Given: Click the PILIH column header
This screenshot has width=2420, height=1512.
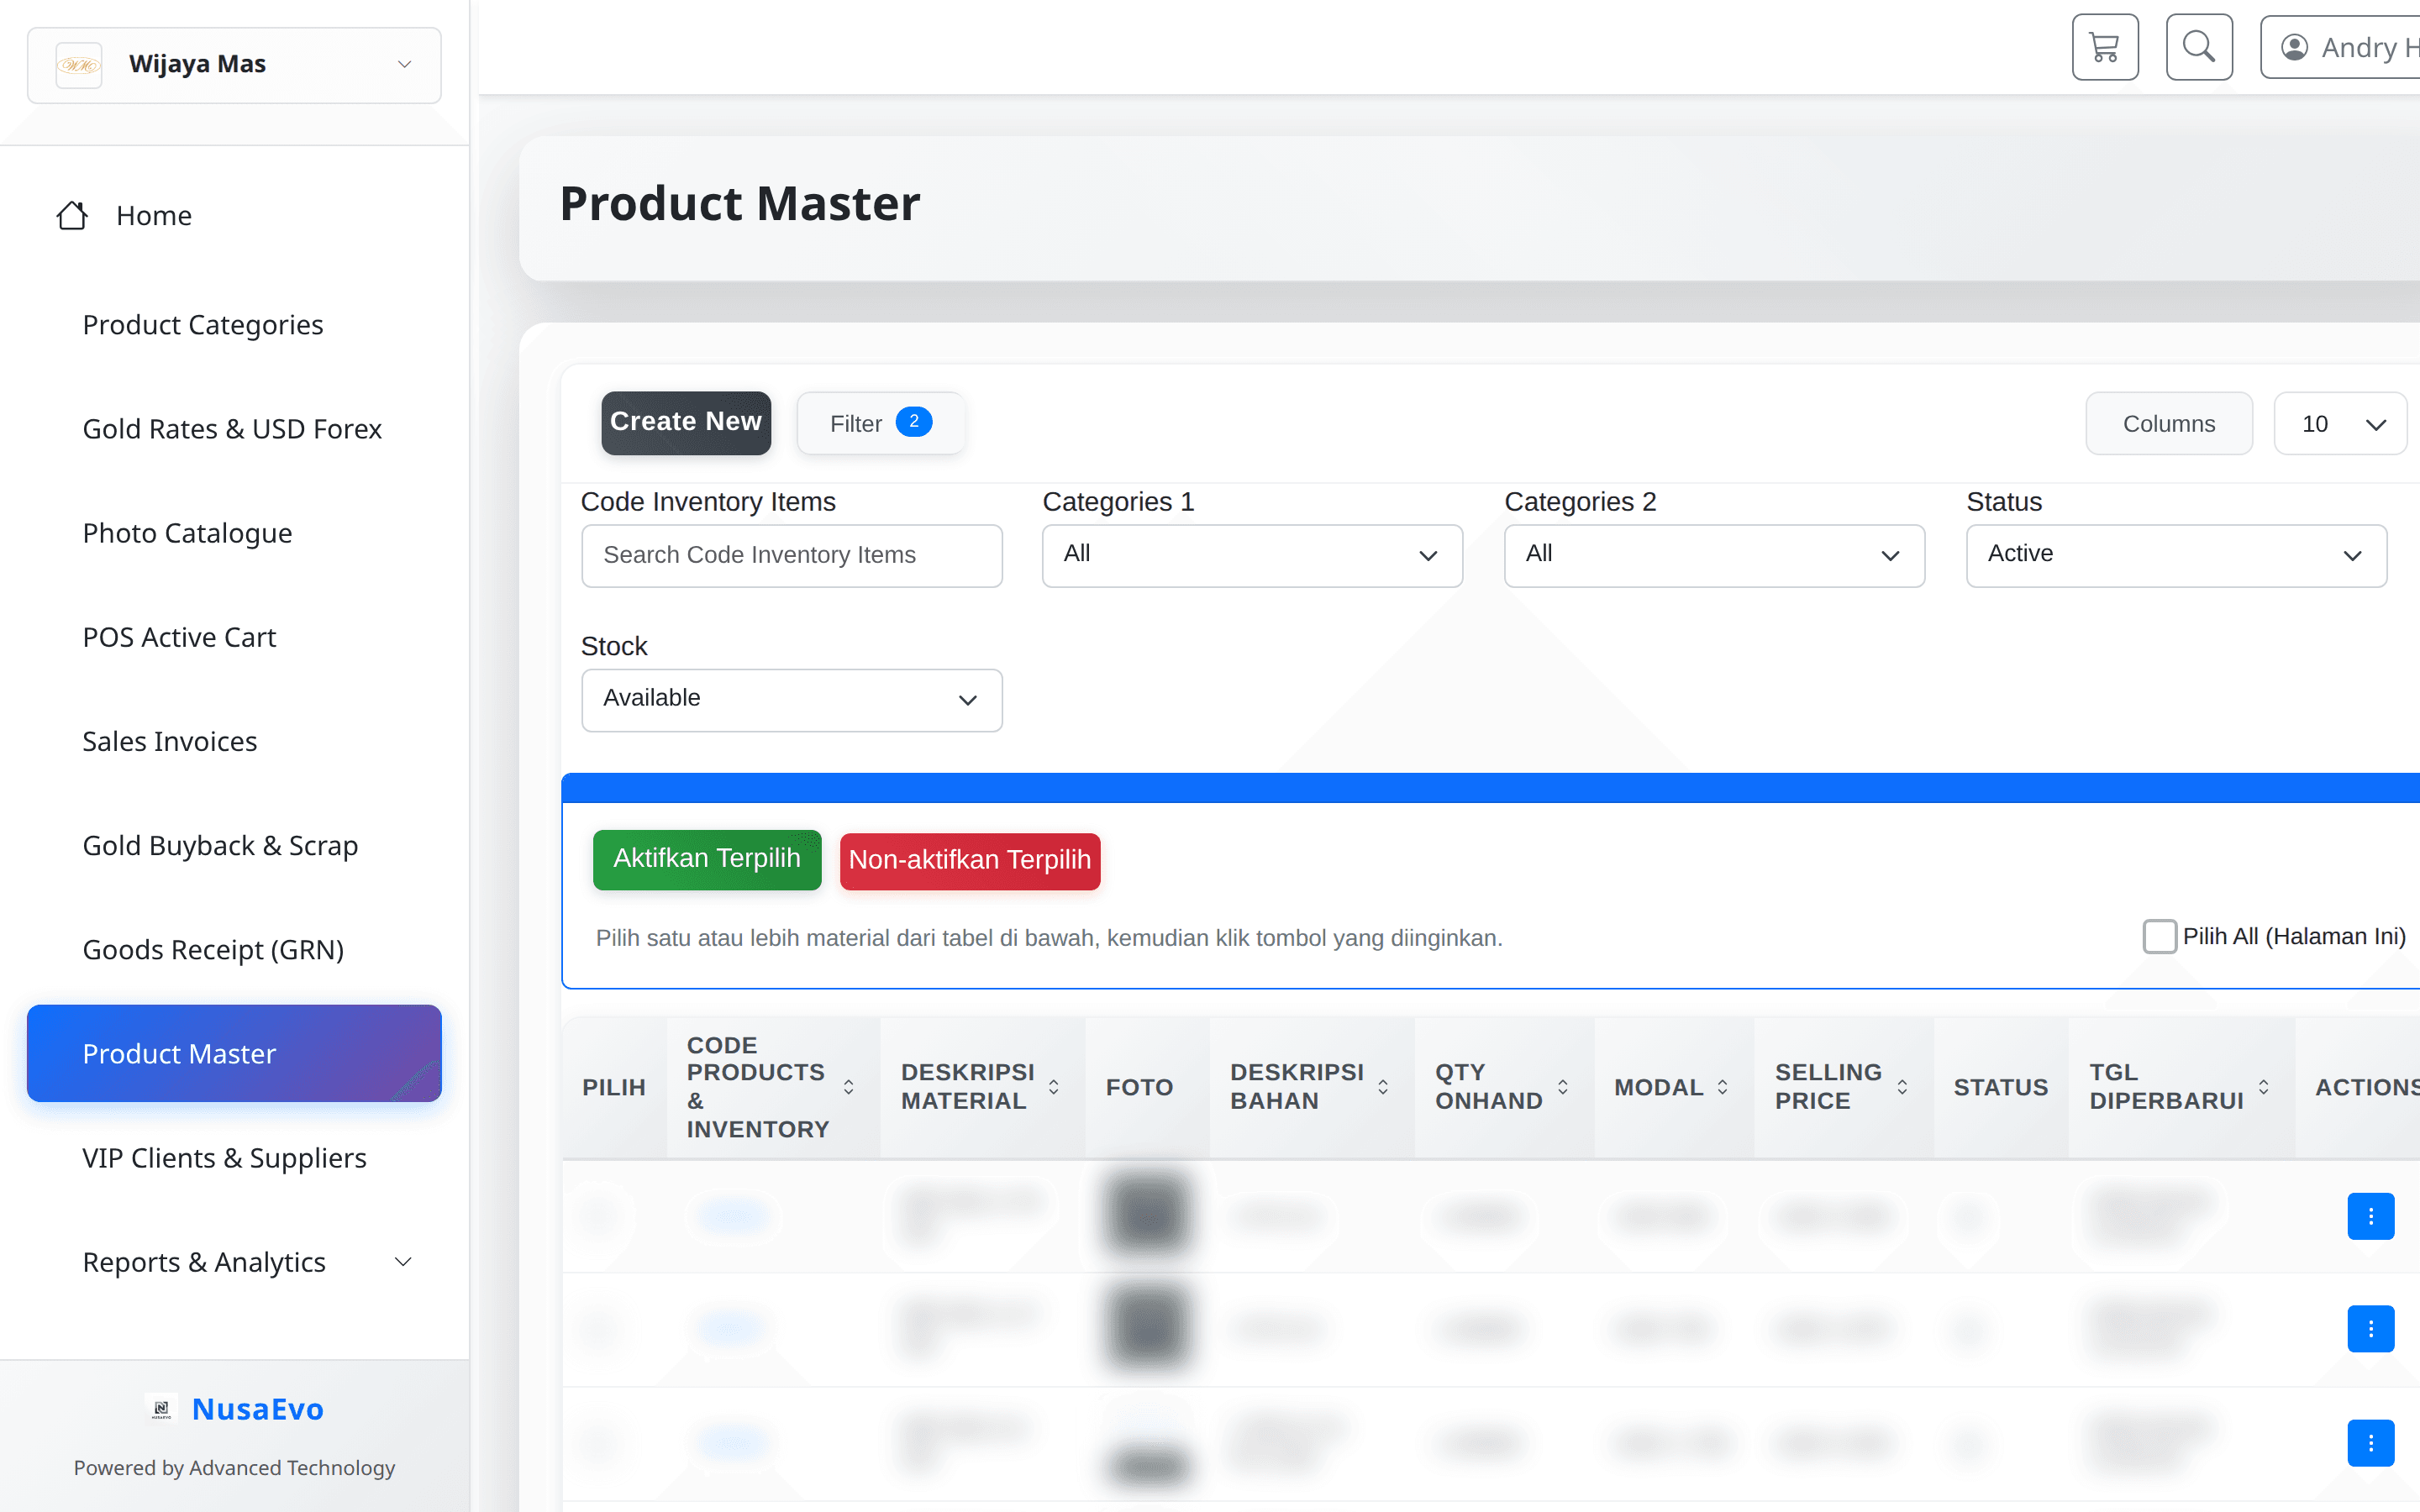Looking at the screenshot, I should pyautogui.click(x=614, y=1087).
